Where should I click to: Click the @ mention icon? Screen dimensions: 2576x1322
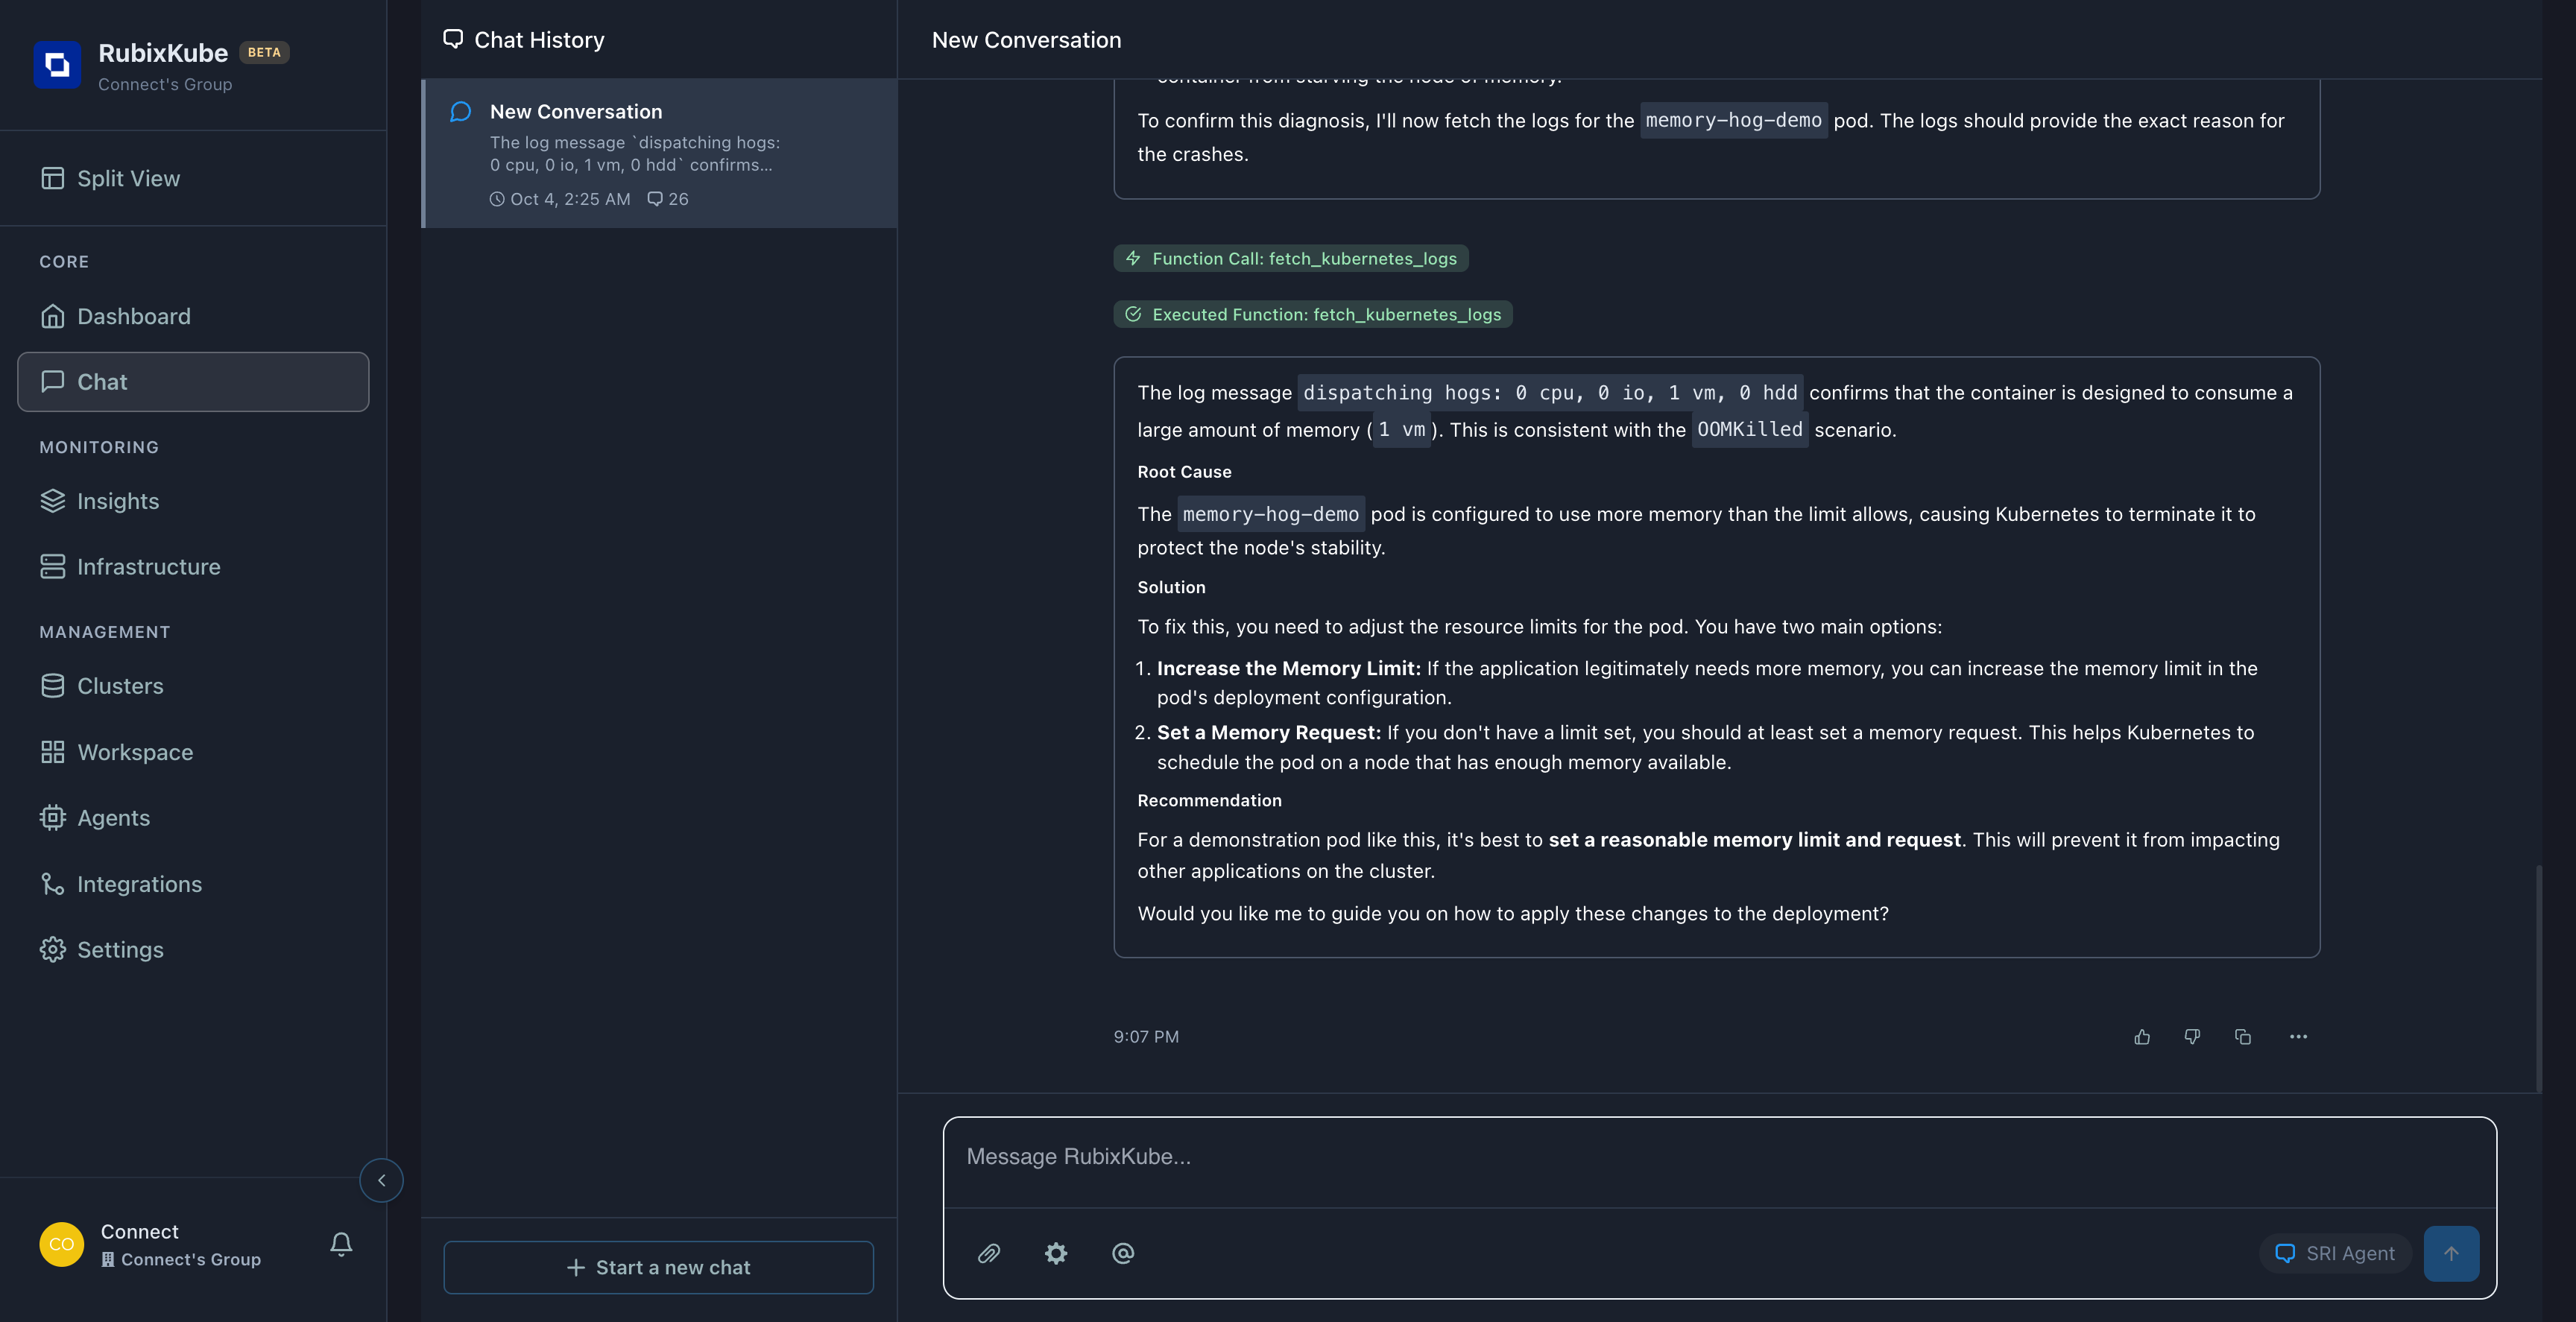tap(1123, 1253)
